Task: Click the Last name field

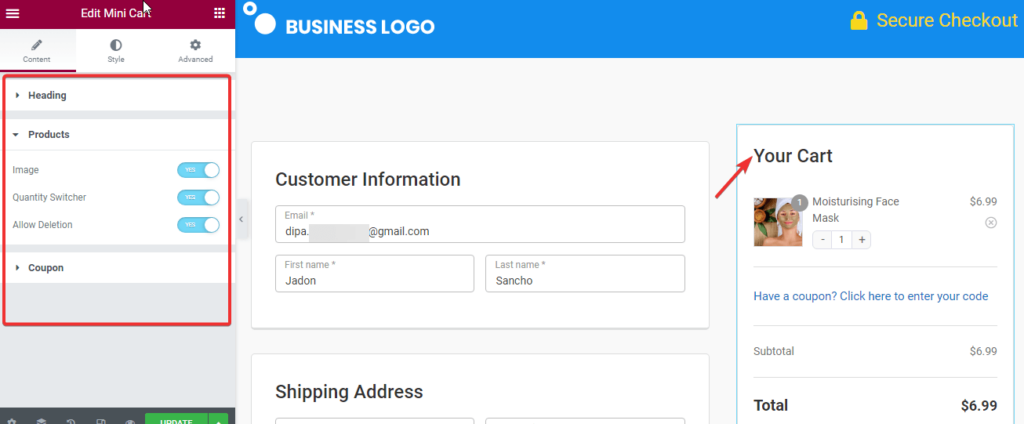Action: click(x=585, y=274)
